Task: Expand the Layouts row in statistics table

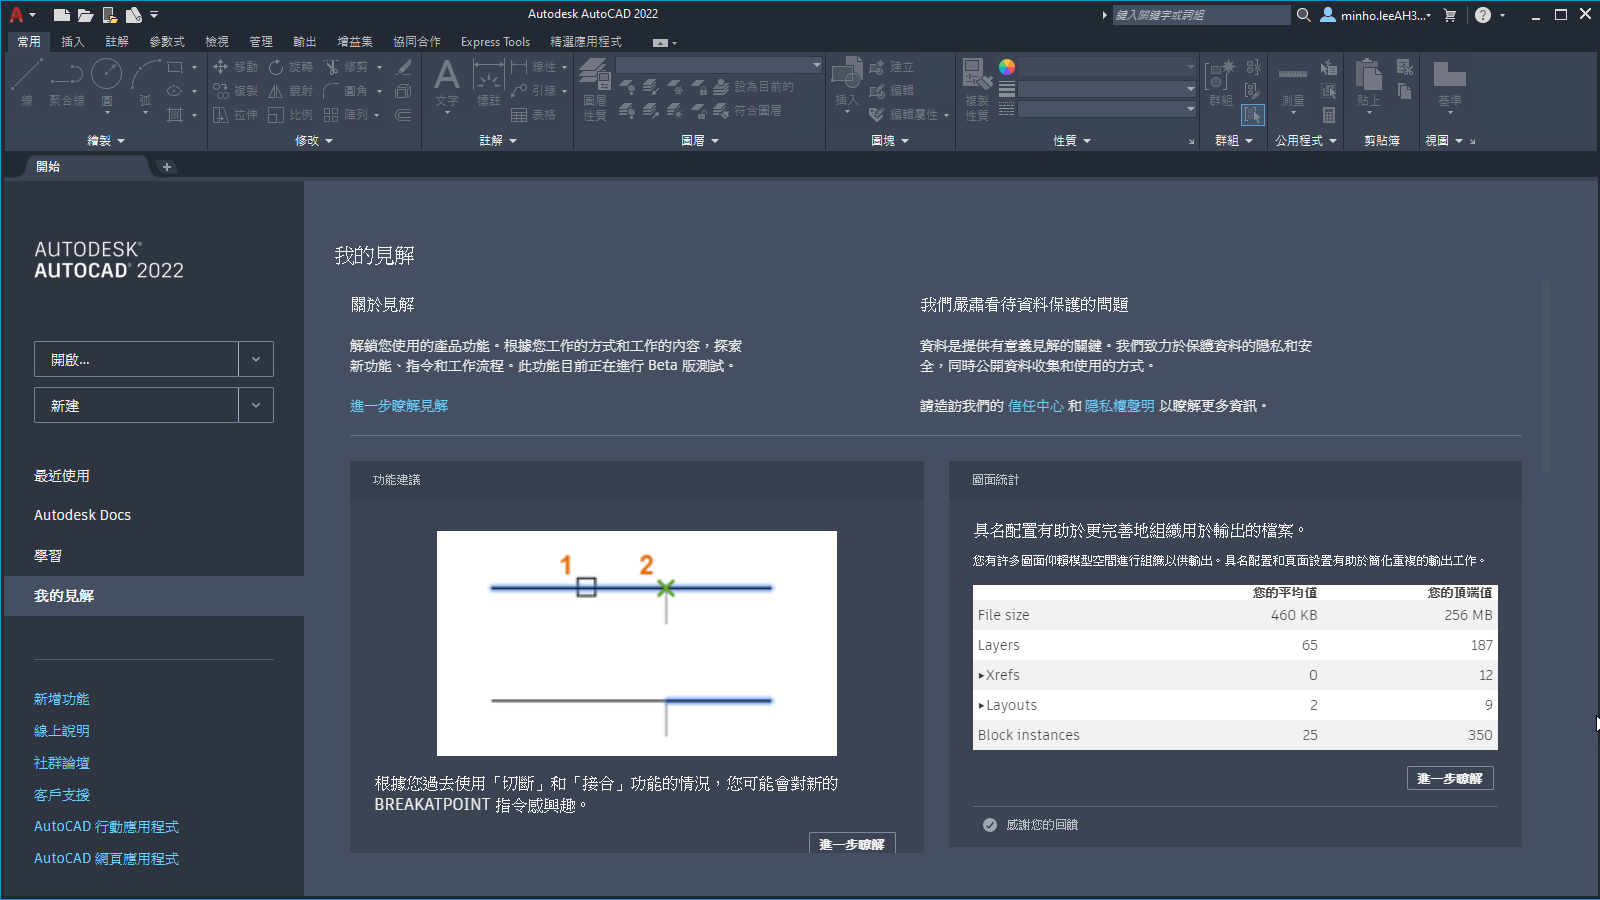Action: (981, 705)
